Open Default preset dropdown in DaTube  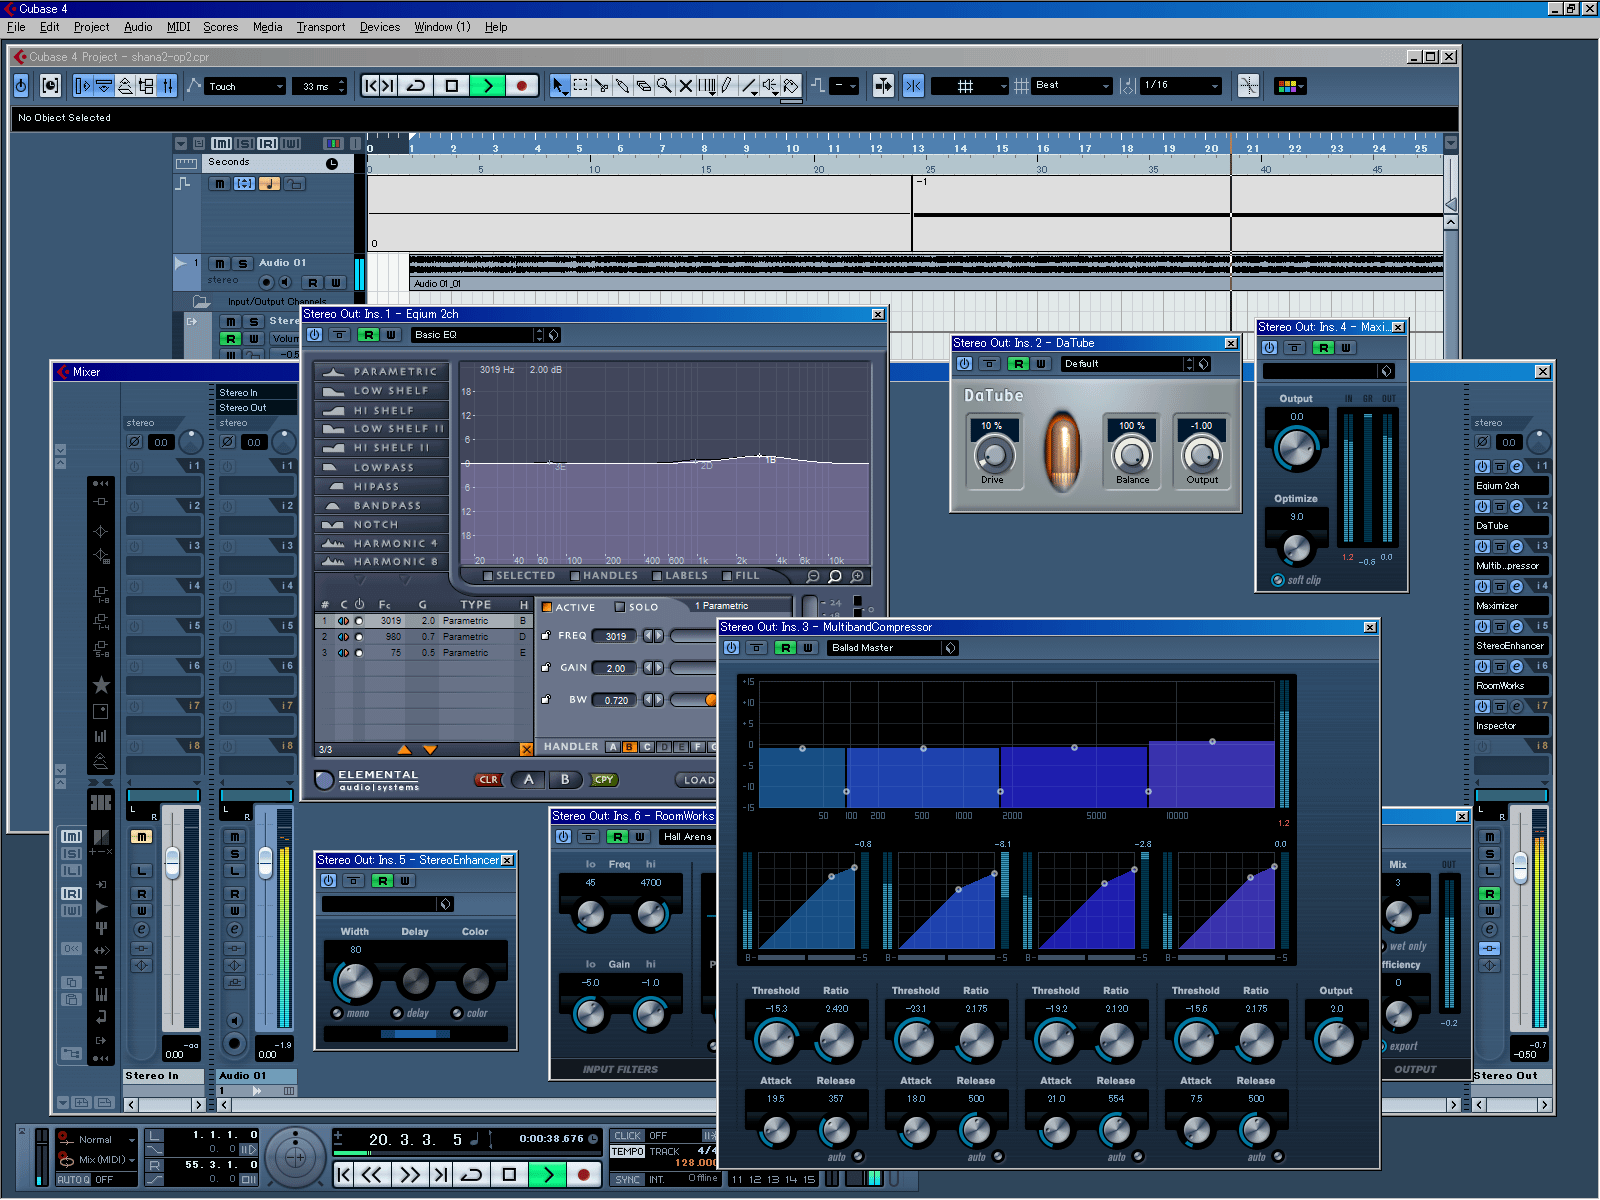1127,364
